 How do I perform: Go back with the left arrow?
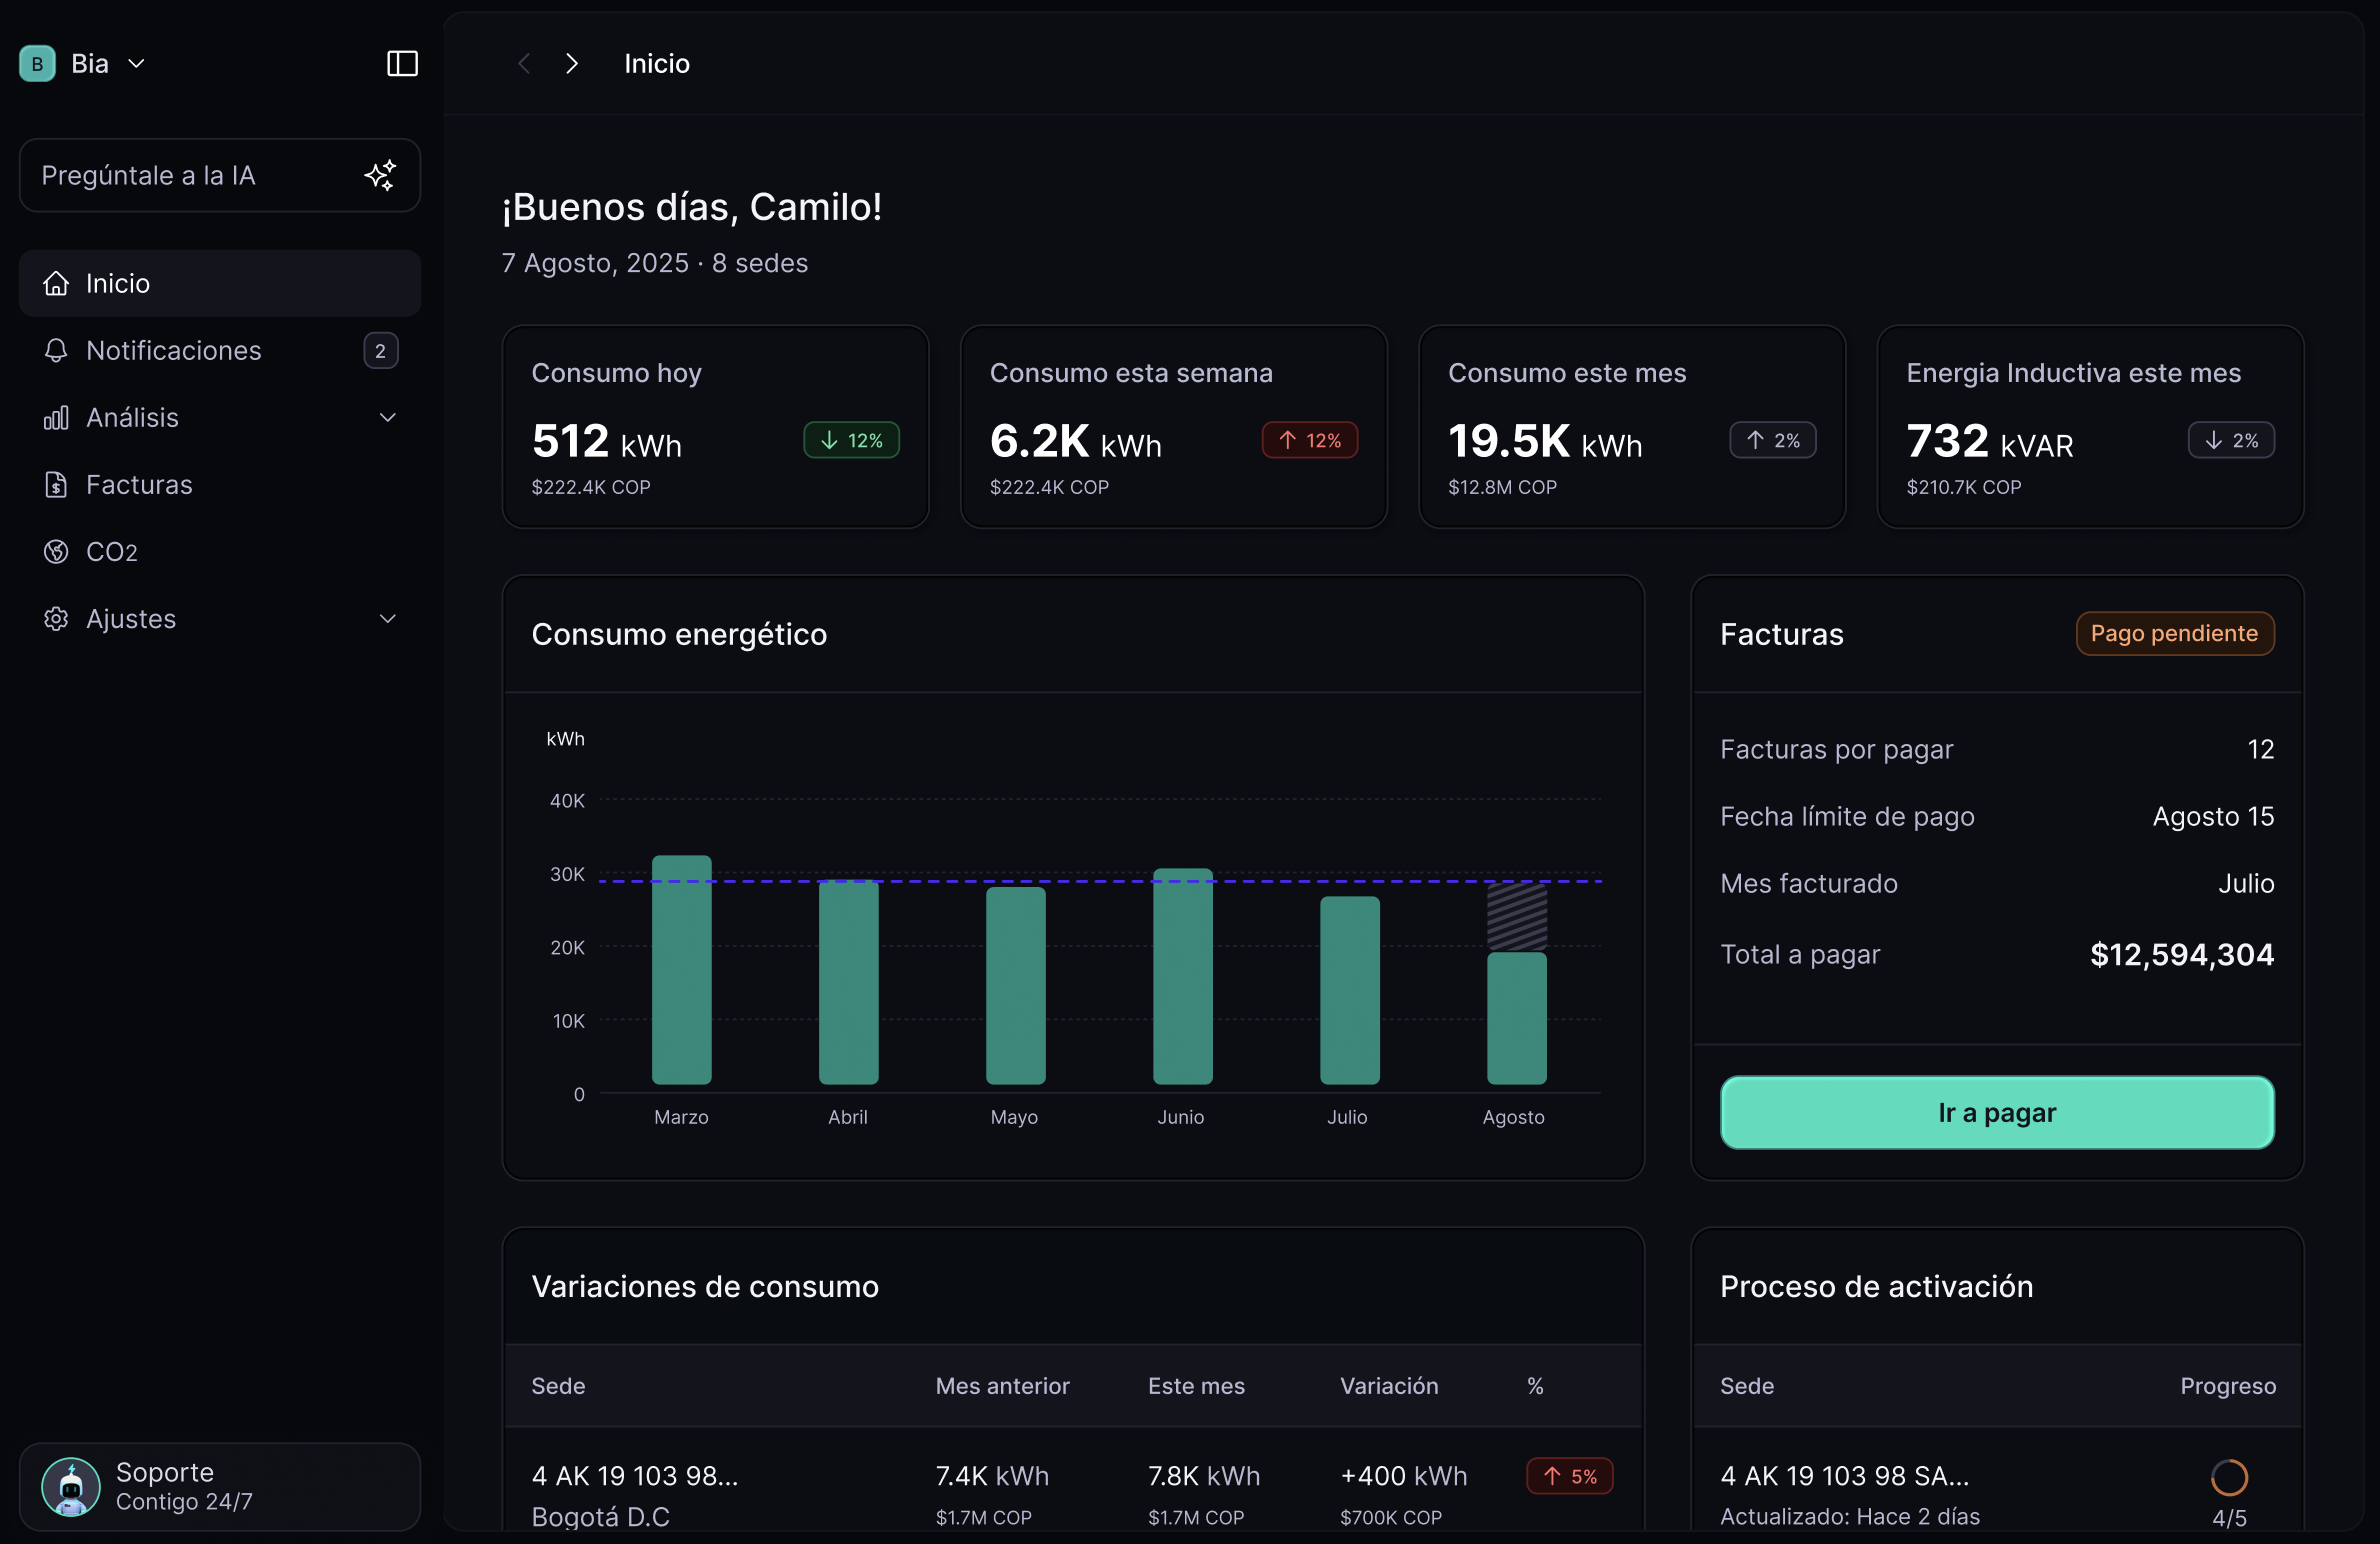coord(524,64)
